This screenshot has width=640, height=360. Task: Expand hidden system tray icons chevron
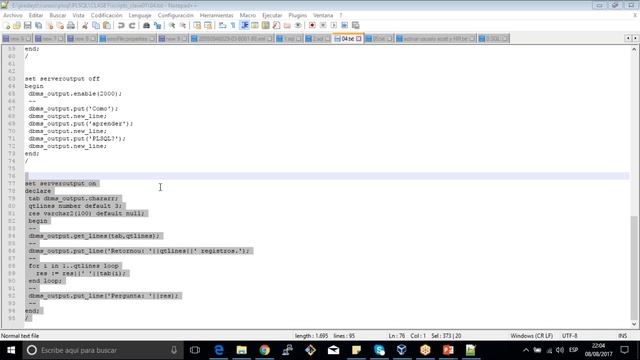pos(526,350)
